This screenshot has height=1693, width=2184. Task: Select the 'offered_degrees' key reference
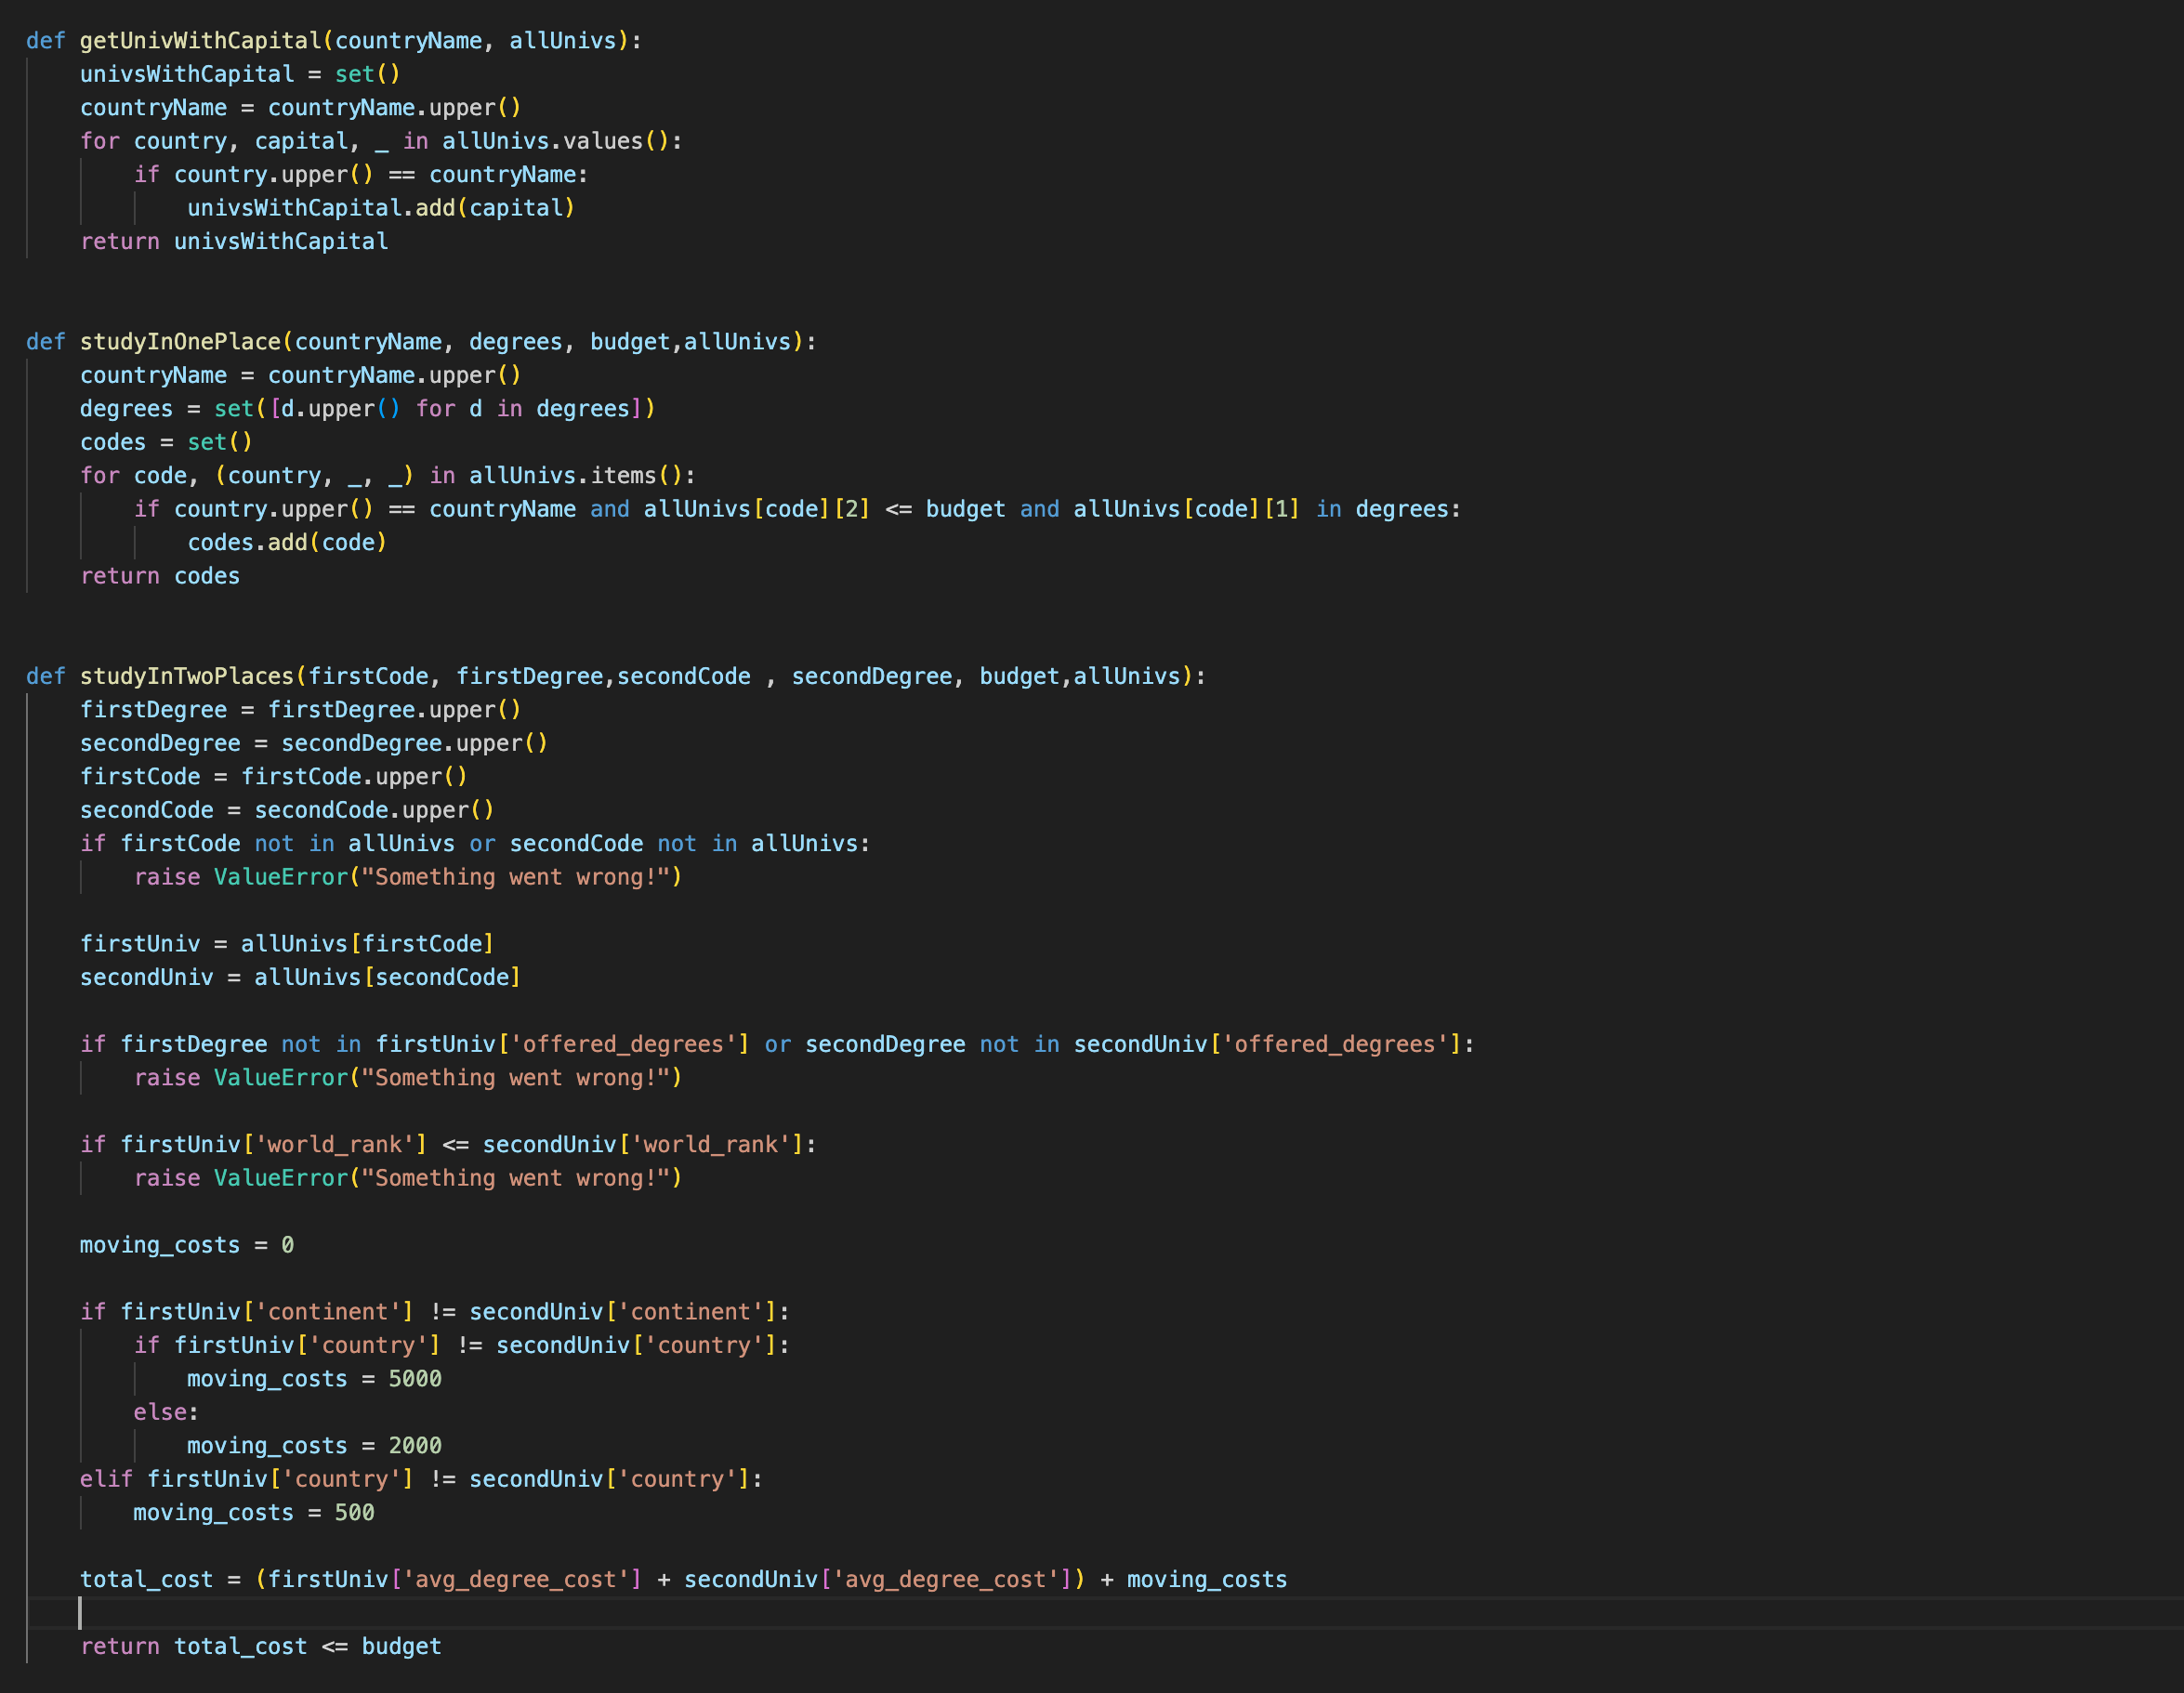pyautogui.click(x=626, y=1043)
